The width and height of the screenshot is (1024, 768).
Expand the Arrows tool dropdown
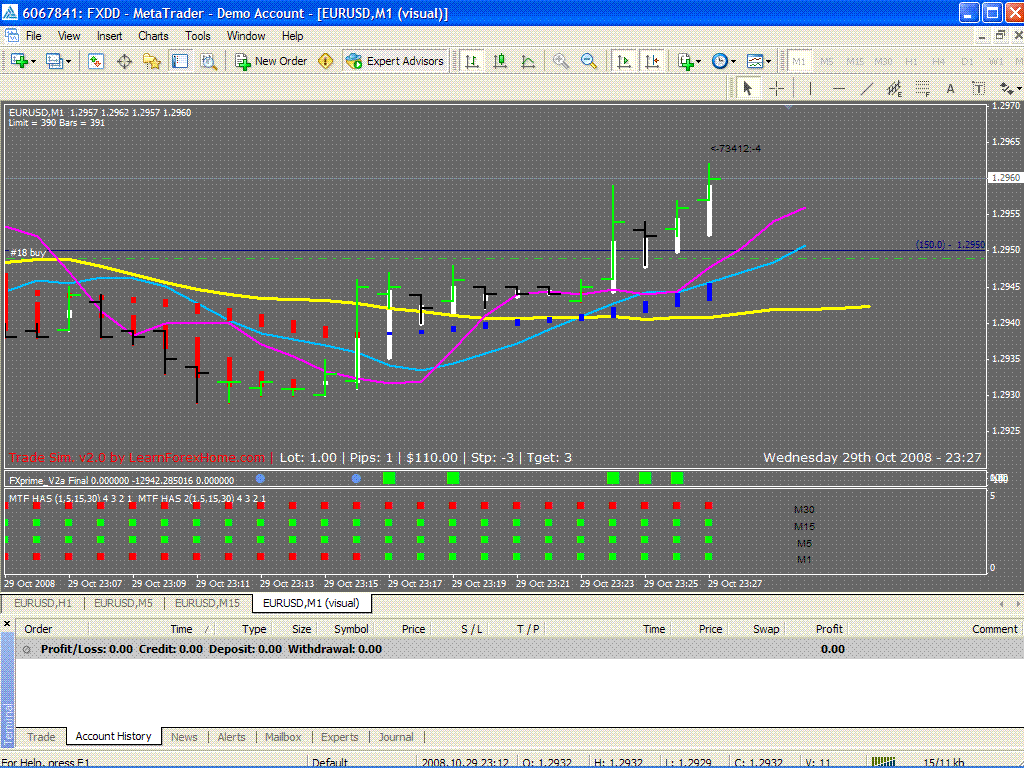pyautogui.click(x=1019, y=89)
